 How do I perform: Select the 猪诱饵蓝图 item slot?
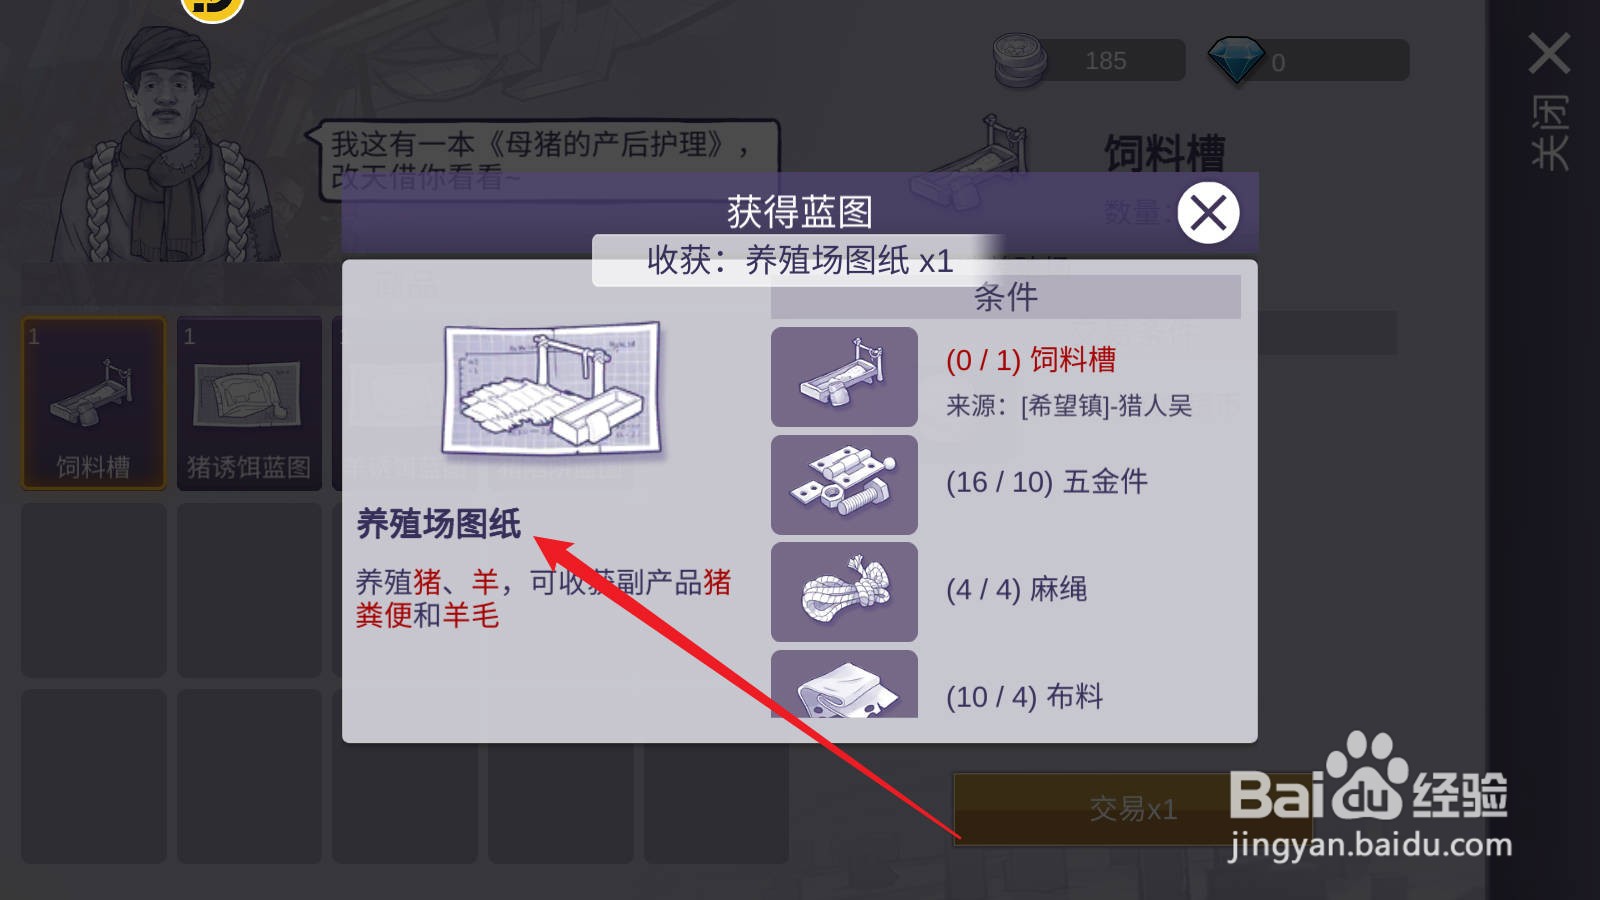point(249,403)
